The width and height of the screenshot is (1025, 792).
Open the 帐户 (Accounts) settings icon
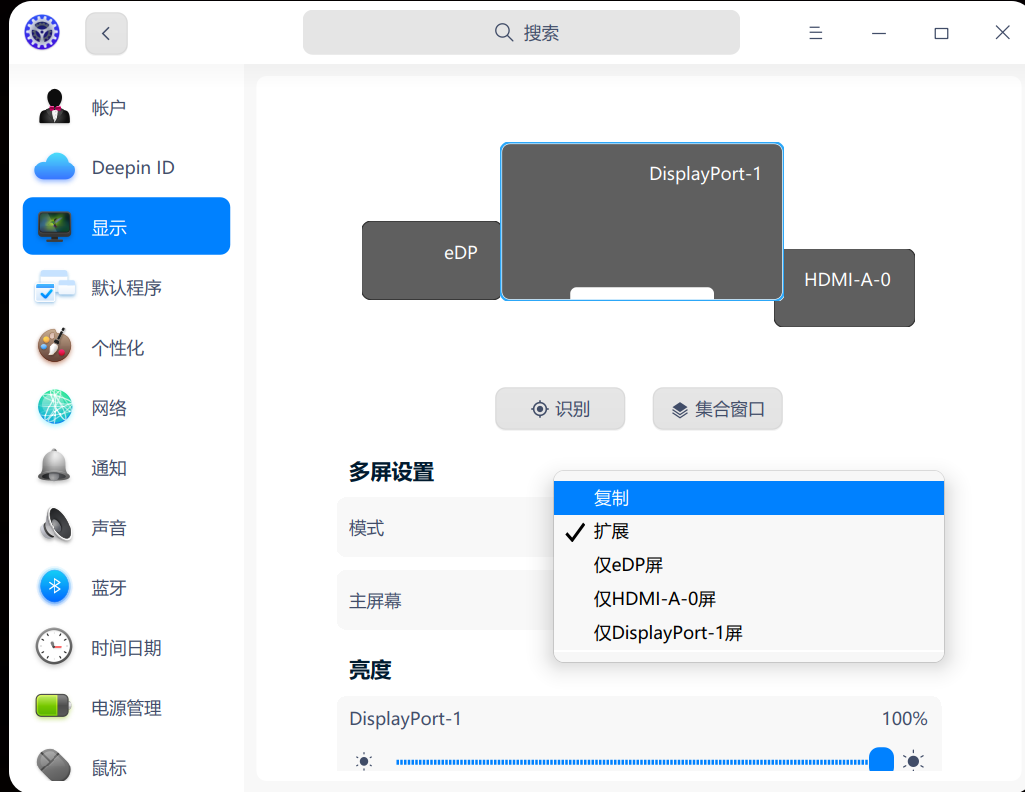pos(55,107)
